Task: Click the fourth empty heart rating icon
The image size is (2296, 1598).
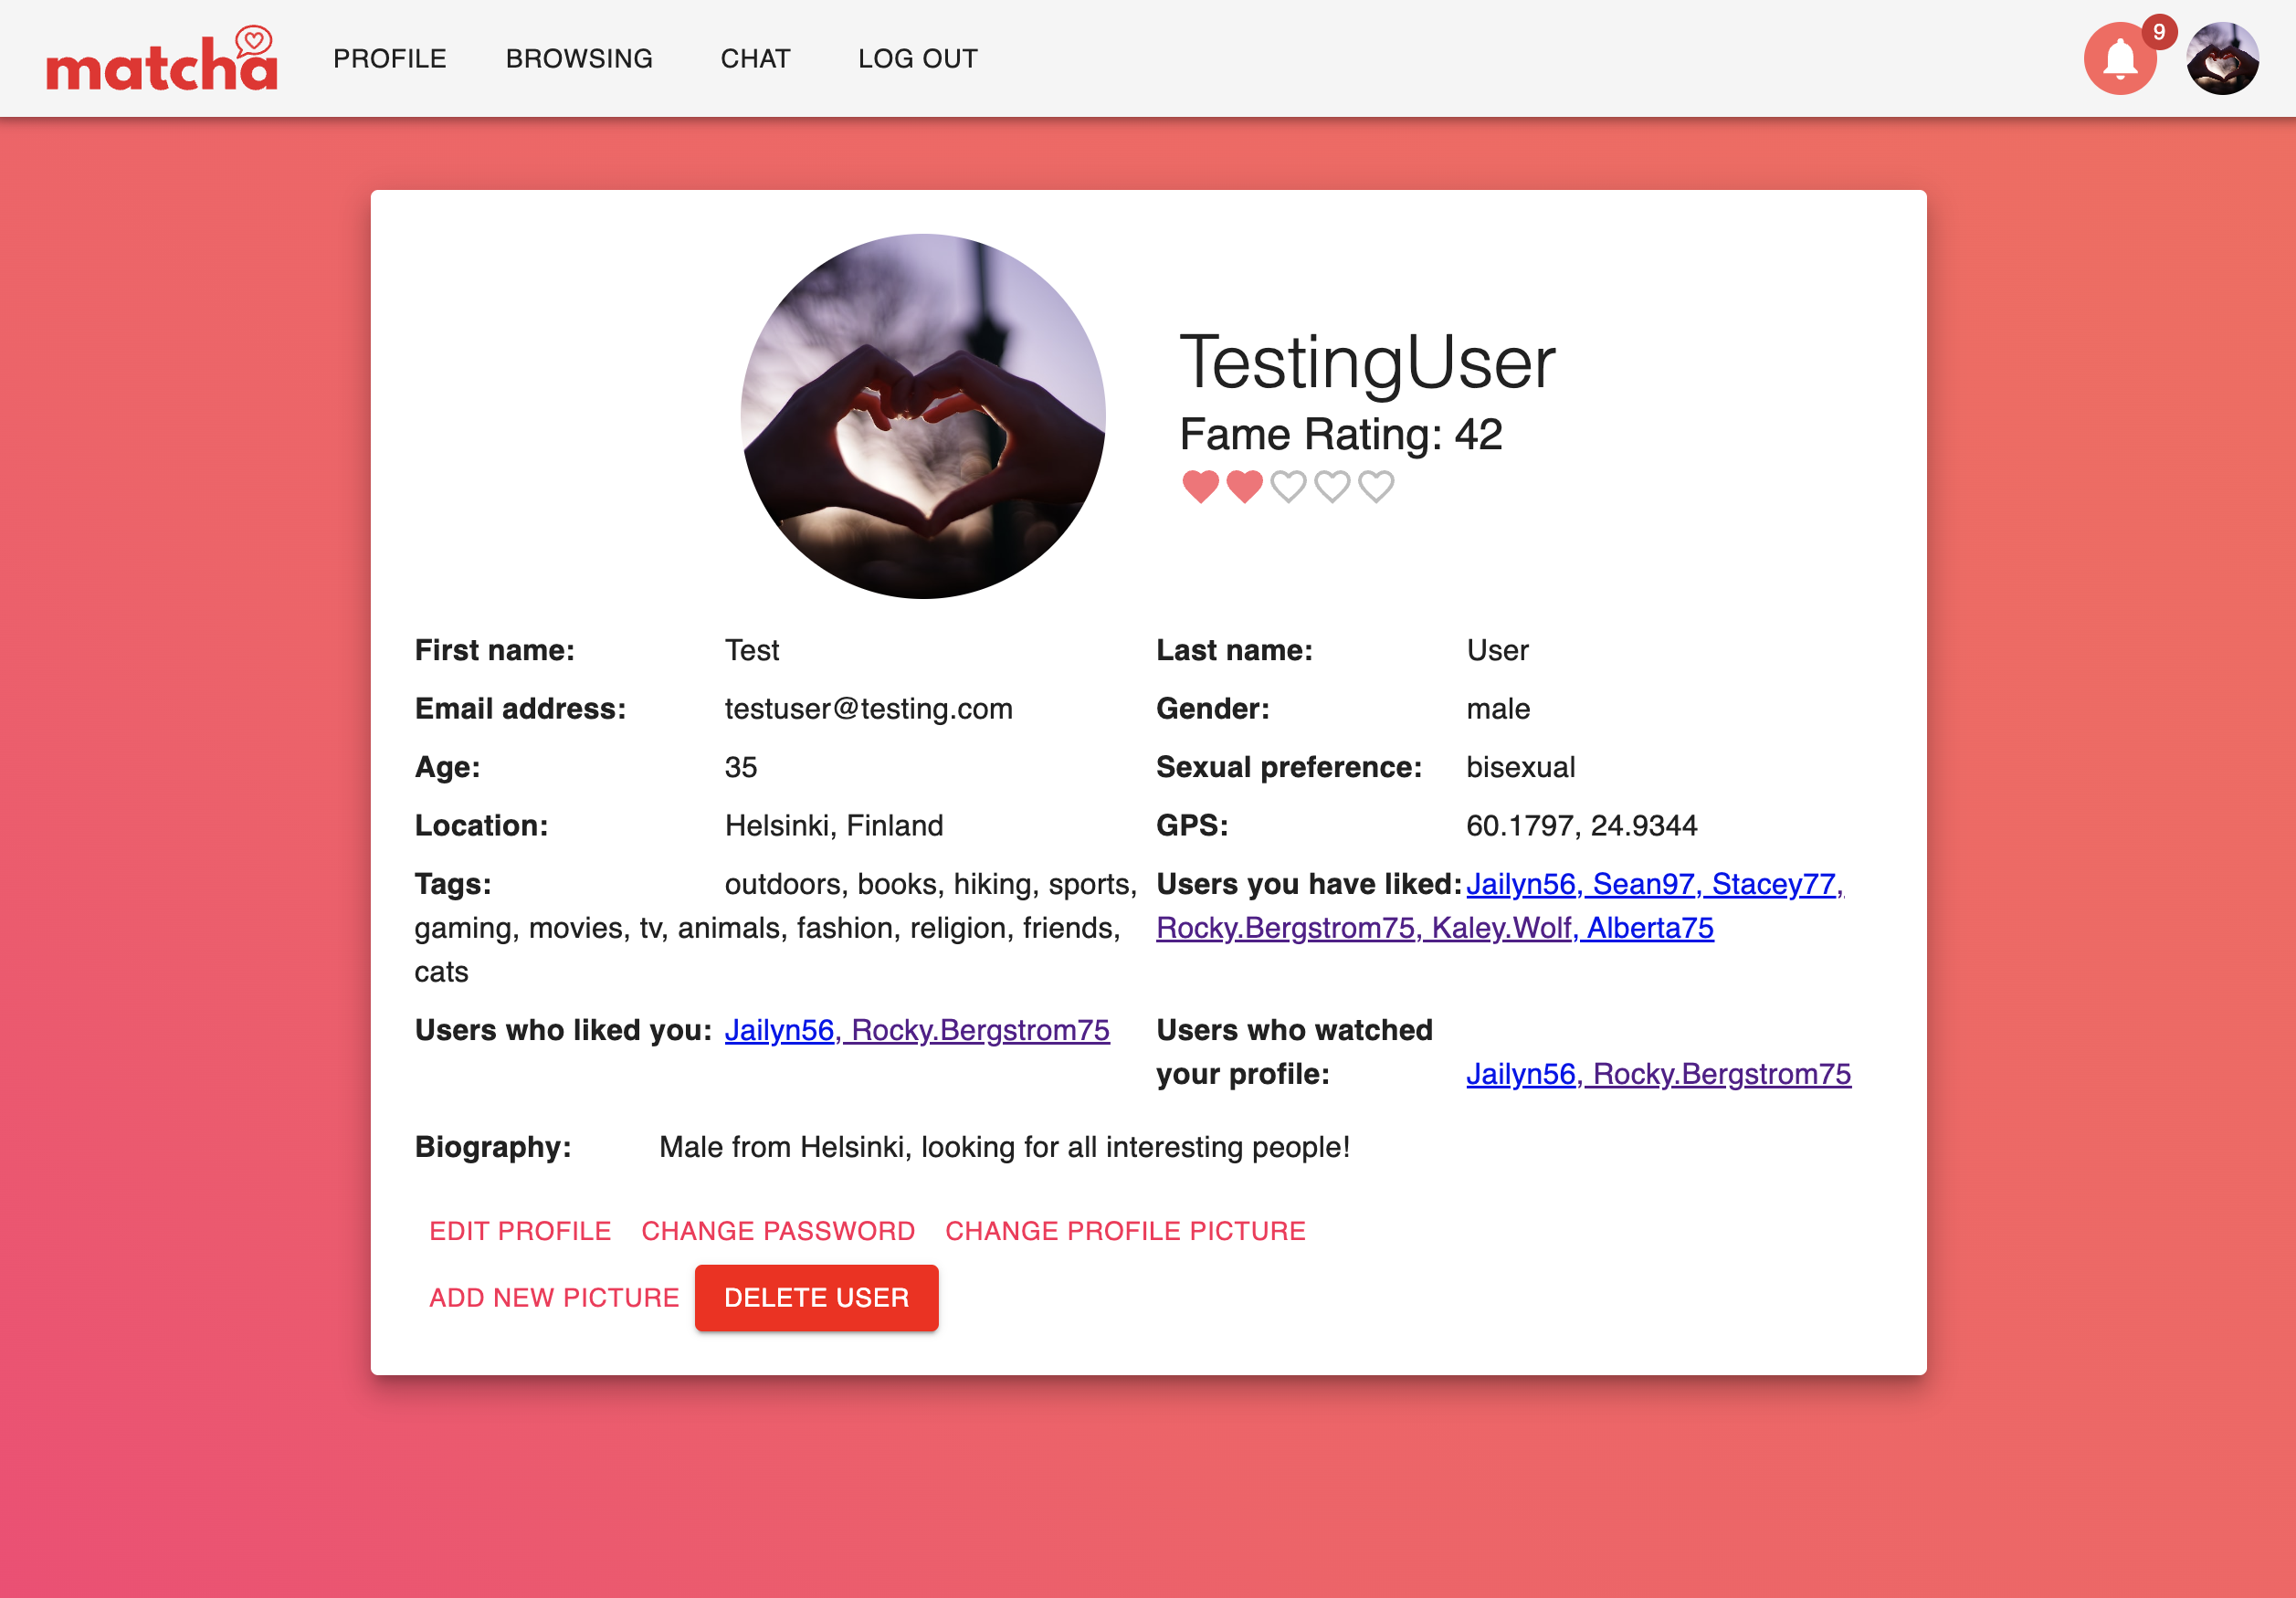Action: click(x=1332, y=487)
